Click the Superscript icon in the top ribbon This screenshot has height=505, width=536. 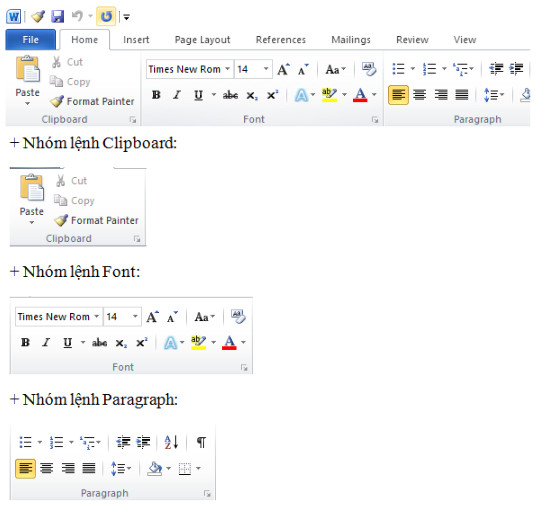[x=272, y=95]
